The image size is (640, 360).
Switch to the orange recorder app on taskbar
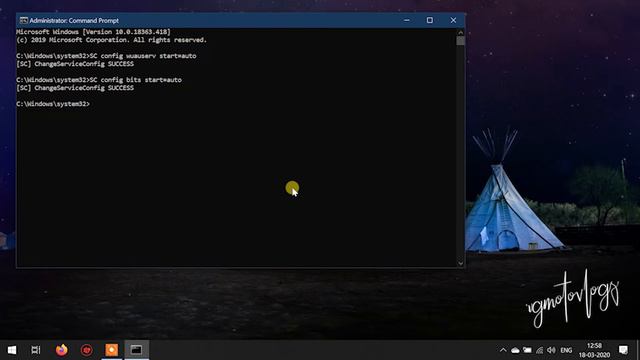tap(111, 350)
